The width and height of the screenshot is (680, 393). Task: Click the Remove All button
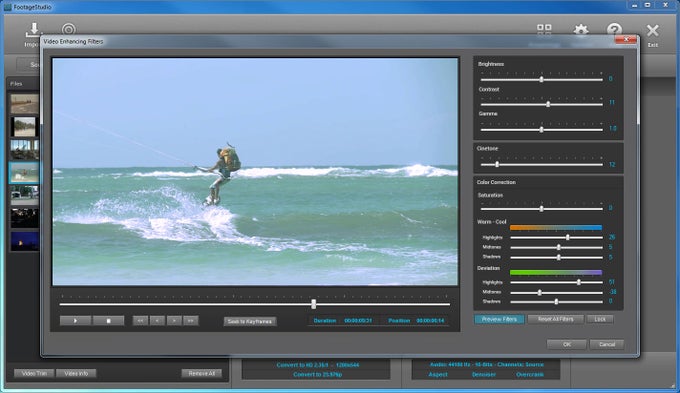click(x=202, y=373)
